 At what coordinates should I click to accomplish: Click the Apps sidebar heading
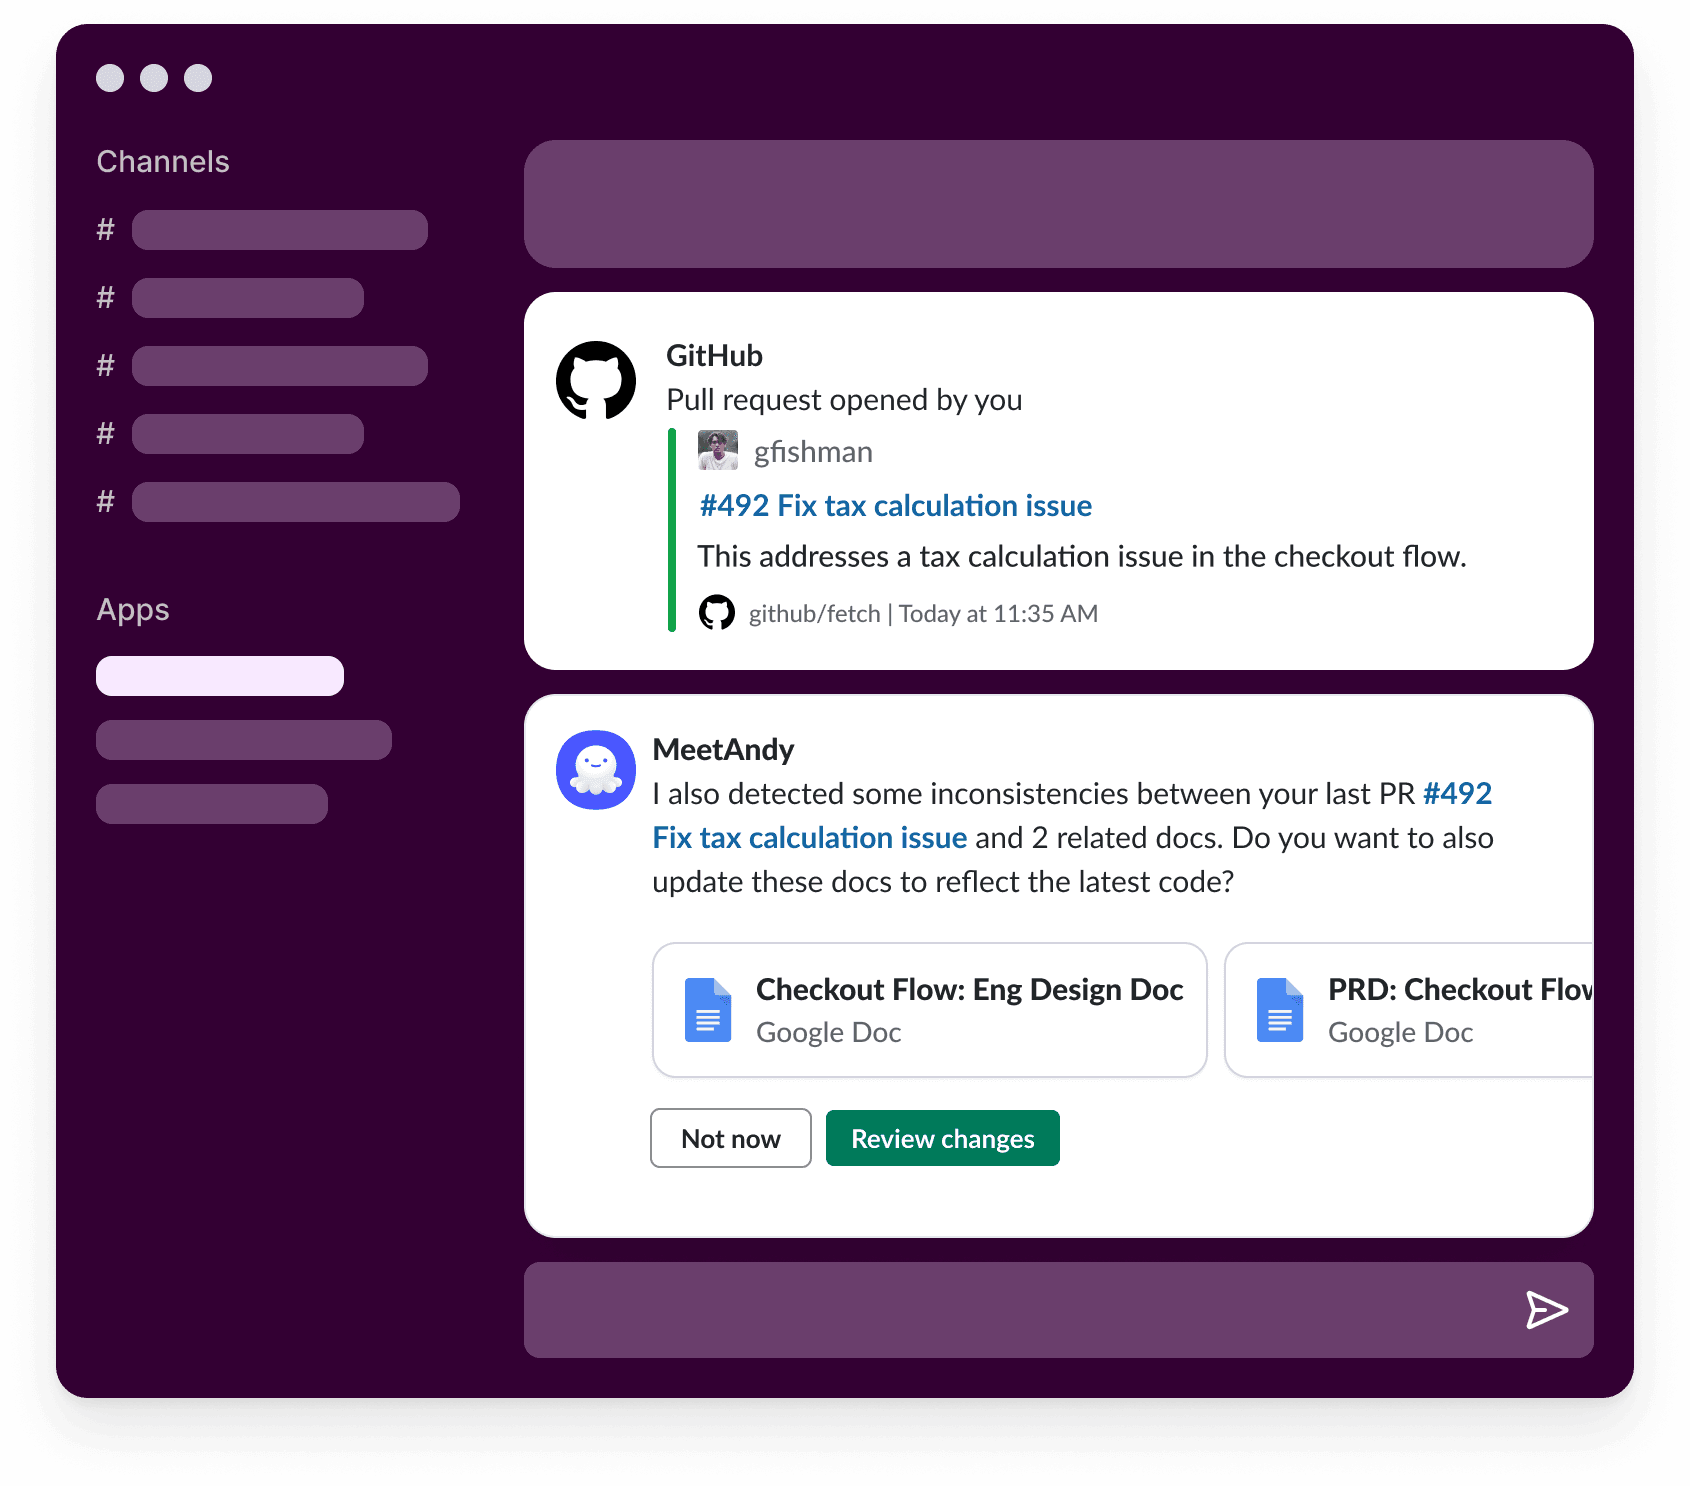pyautogui.click(x=133, y=610)
